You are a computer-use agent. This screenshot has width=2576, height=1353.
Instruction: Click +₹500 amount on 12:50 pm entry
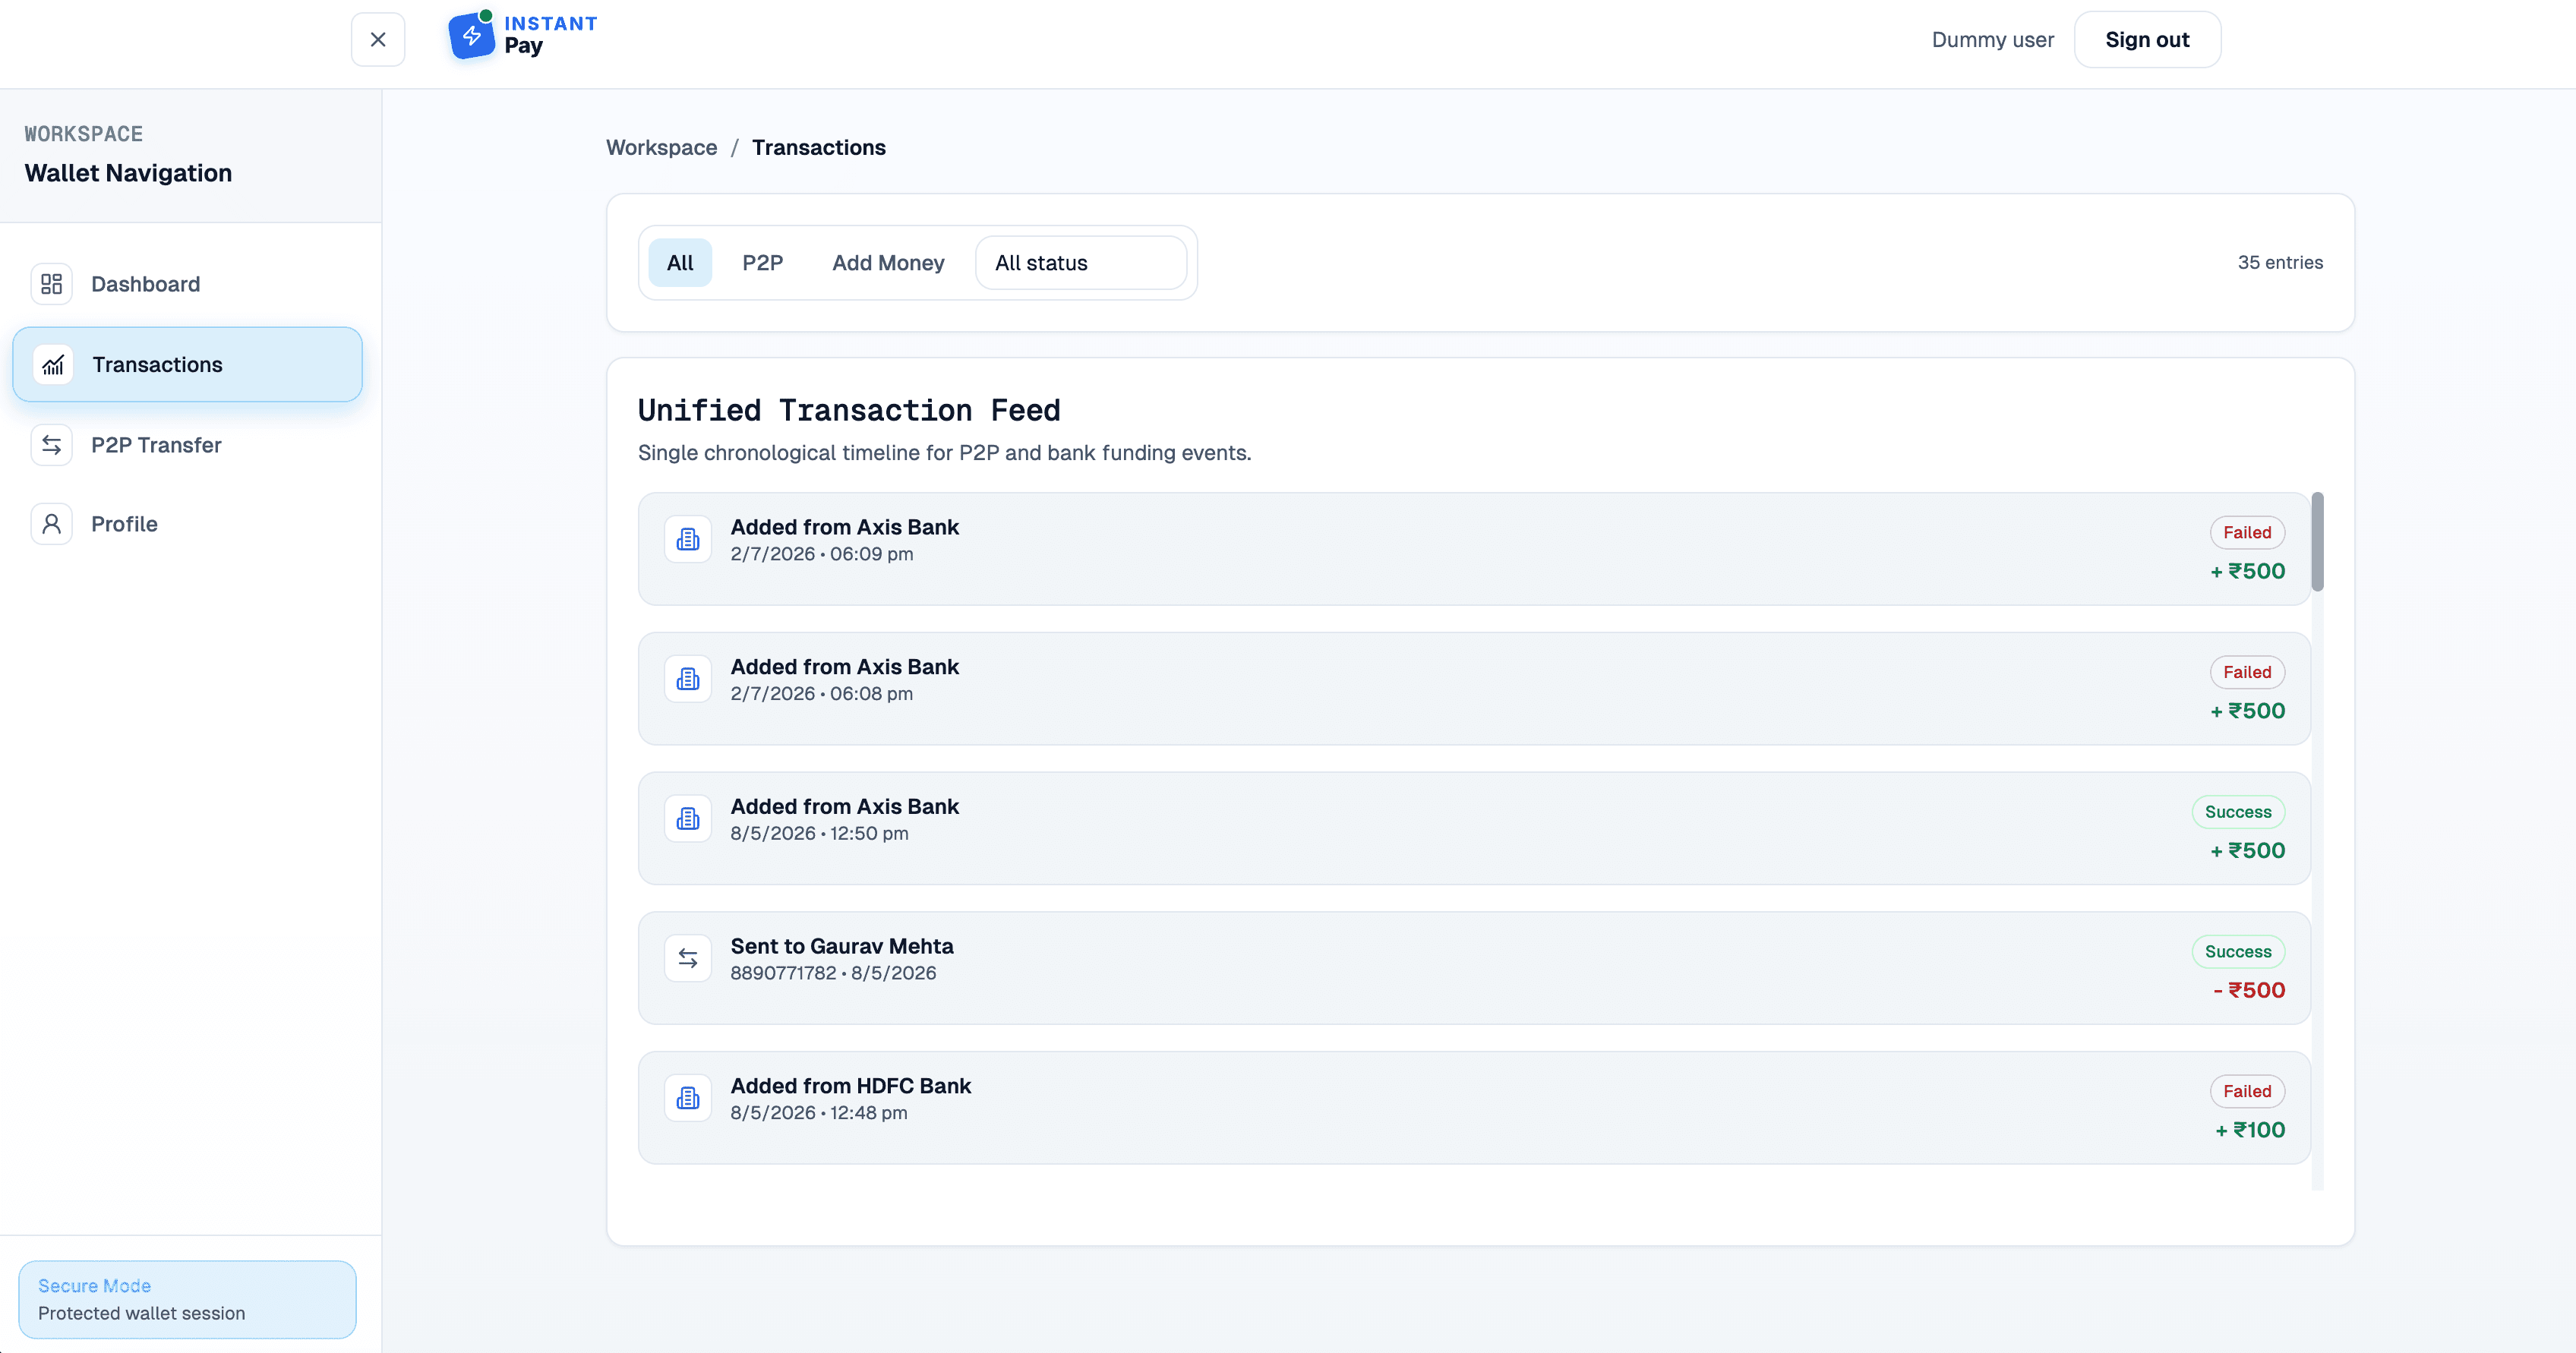[x=2248, y=851]
